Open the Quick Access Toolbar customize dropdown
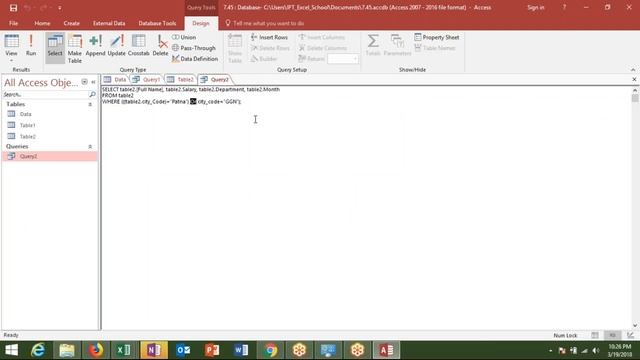 click(x=60, y=8)
